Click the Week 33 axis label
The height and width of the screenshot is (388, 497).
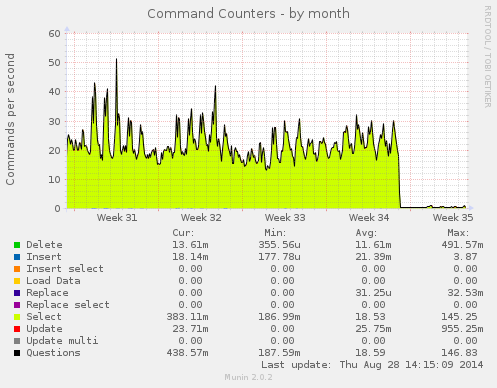[x=285, y=218]
